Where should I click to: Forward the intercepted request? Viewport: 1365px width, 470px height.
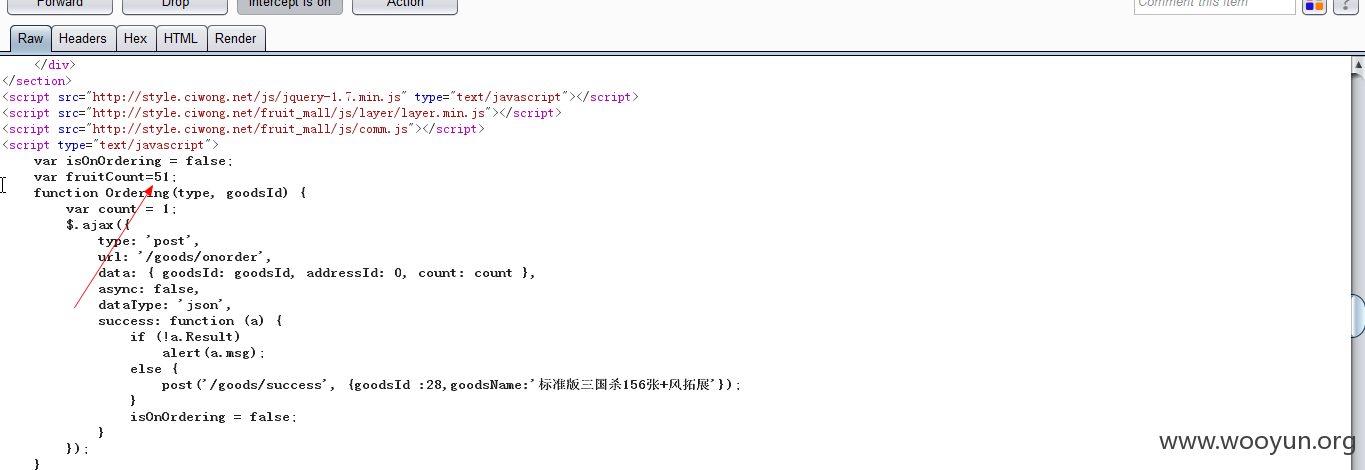[59, 5]
